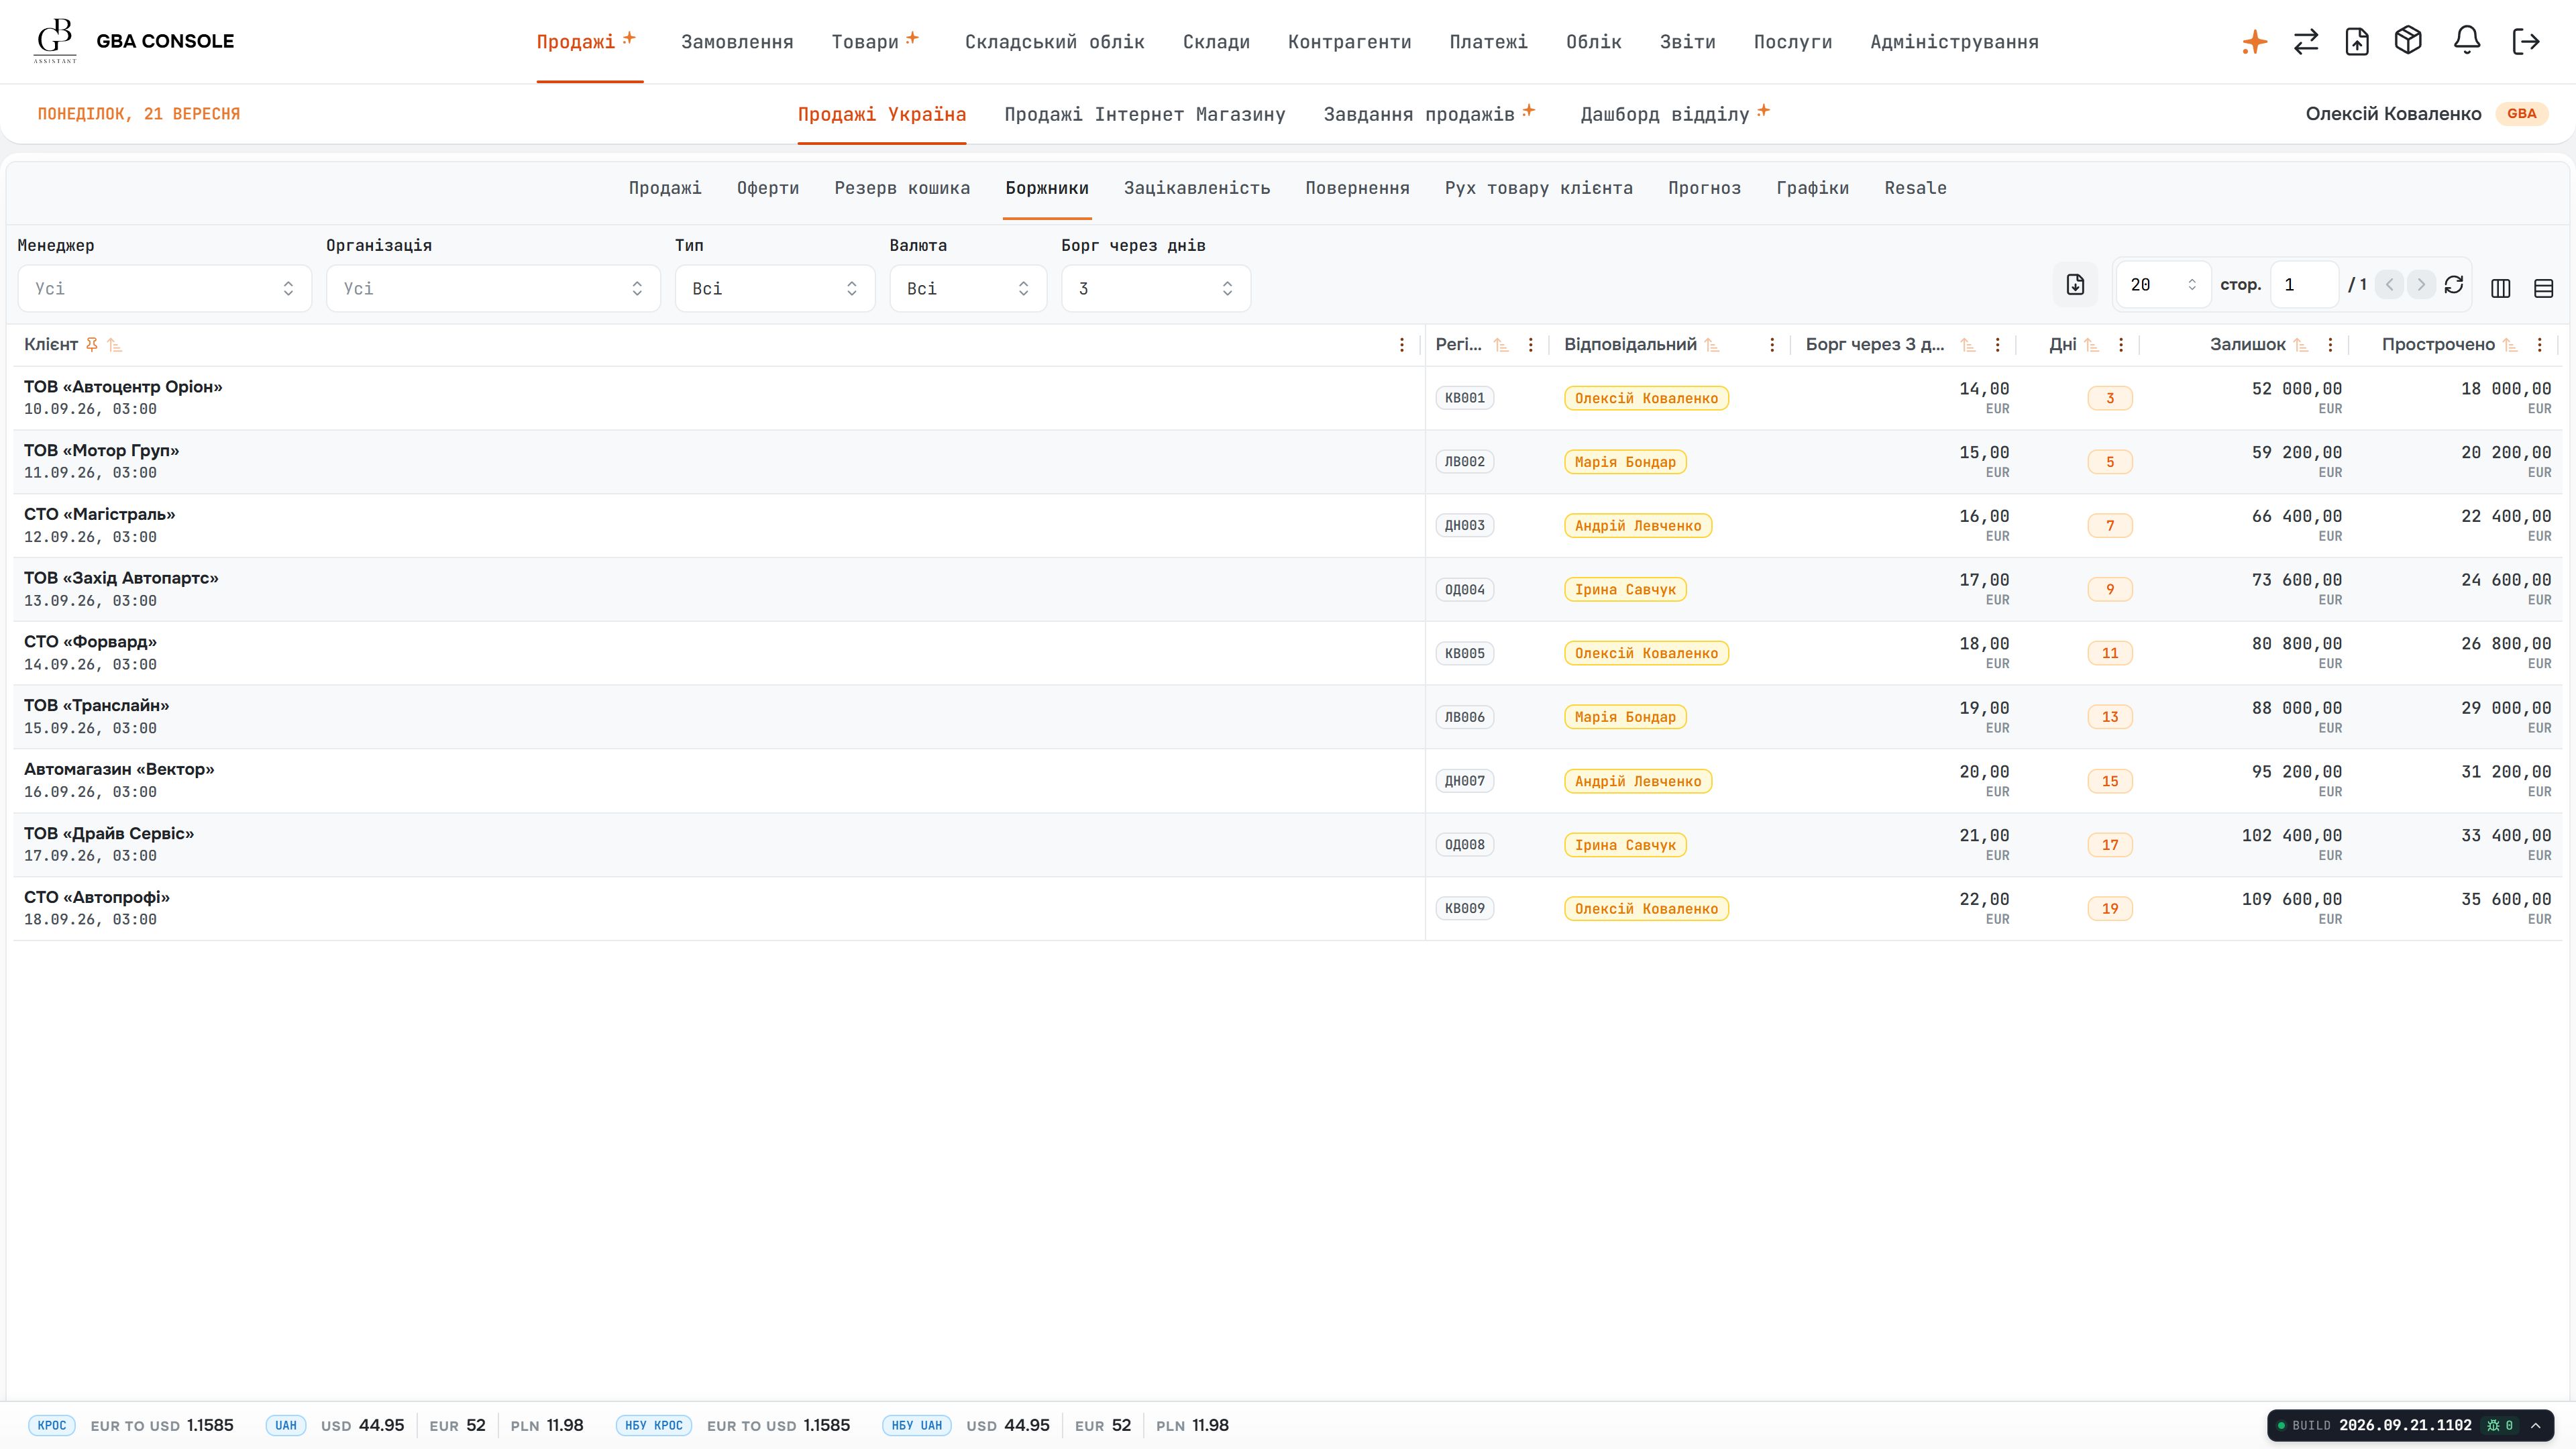
Task: Click Марія Бондар tag in Мотор Груп row
Action: click(x=1625, y=462)
